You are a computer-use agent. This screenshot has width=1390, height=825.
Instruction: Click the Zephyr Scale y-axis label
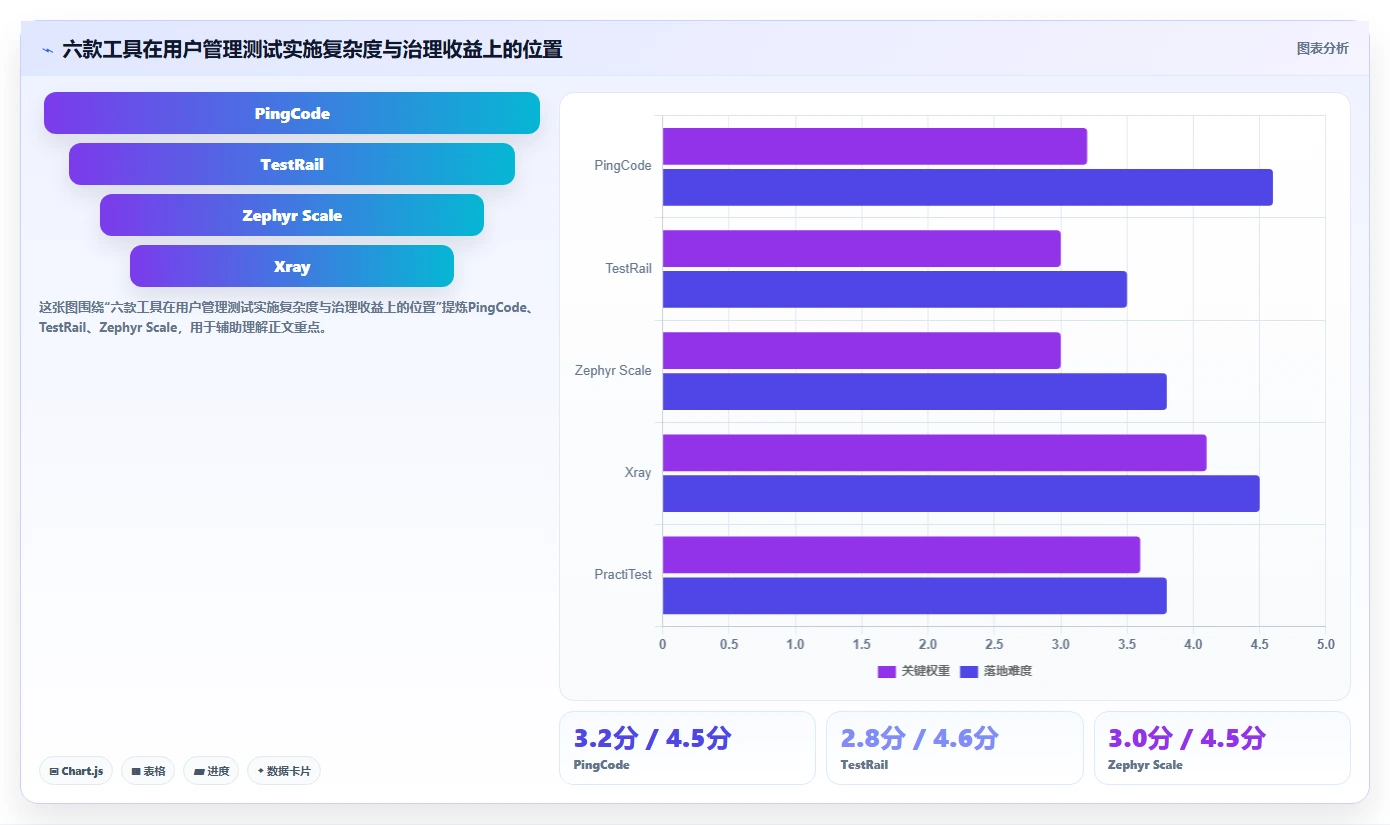tap(613, 370)
